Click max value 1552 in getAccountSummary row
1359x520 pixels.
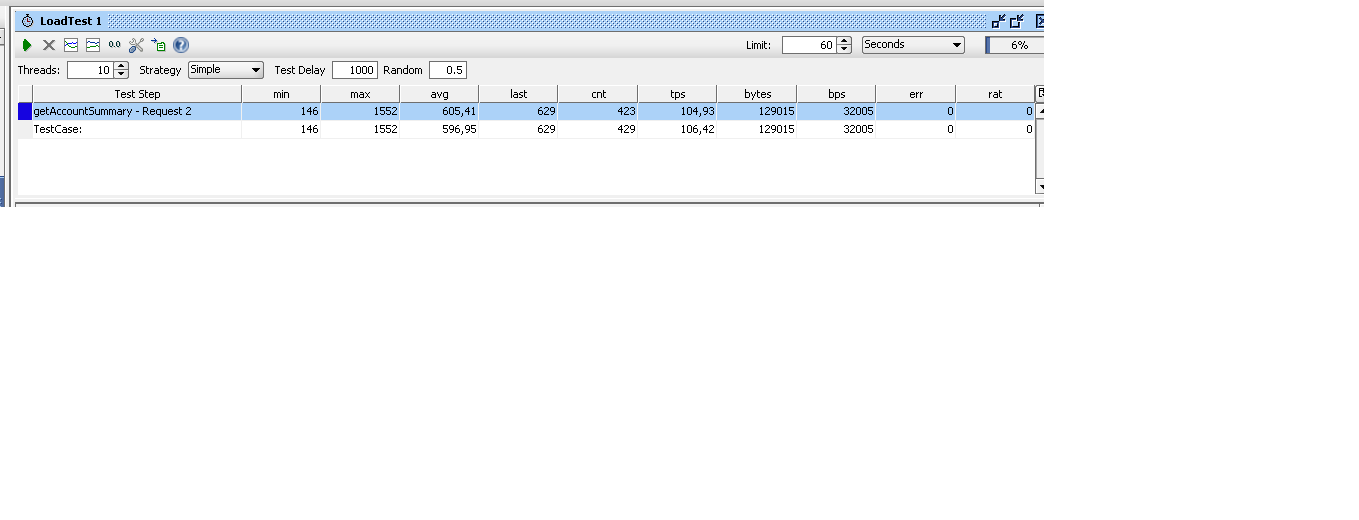coord(385,111)
